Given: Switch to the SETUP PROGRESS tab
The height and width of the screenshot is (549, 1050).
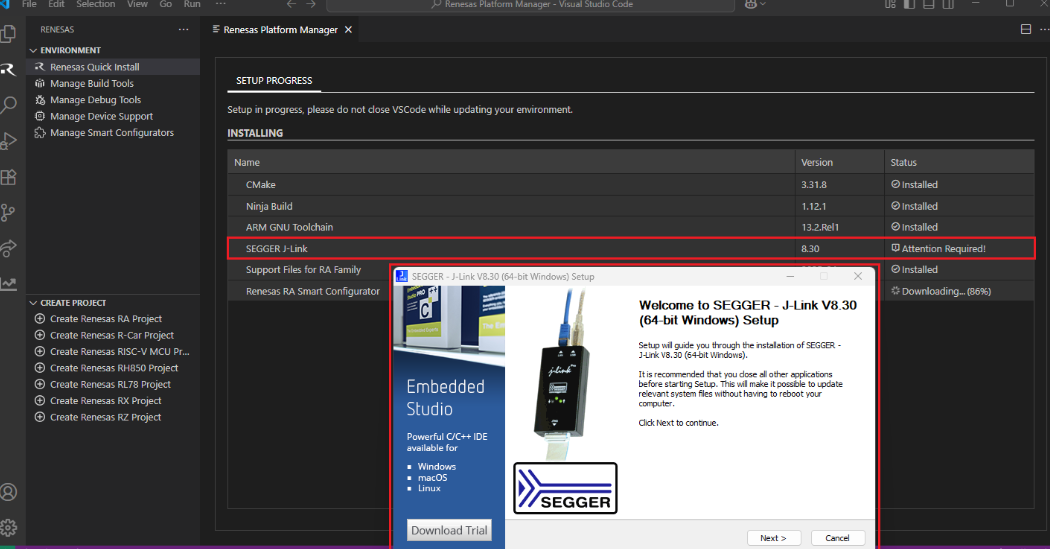Looking at the screenshot, I should (274, 80).
